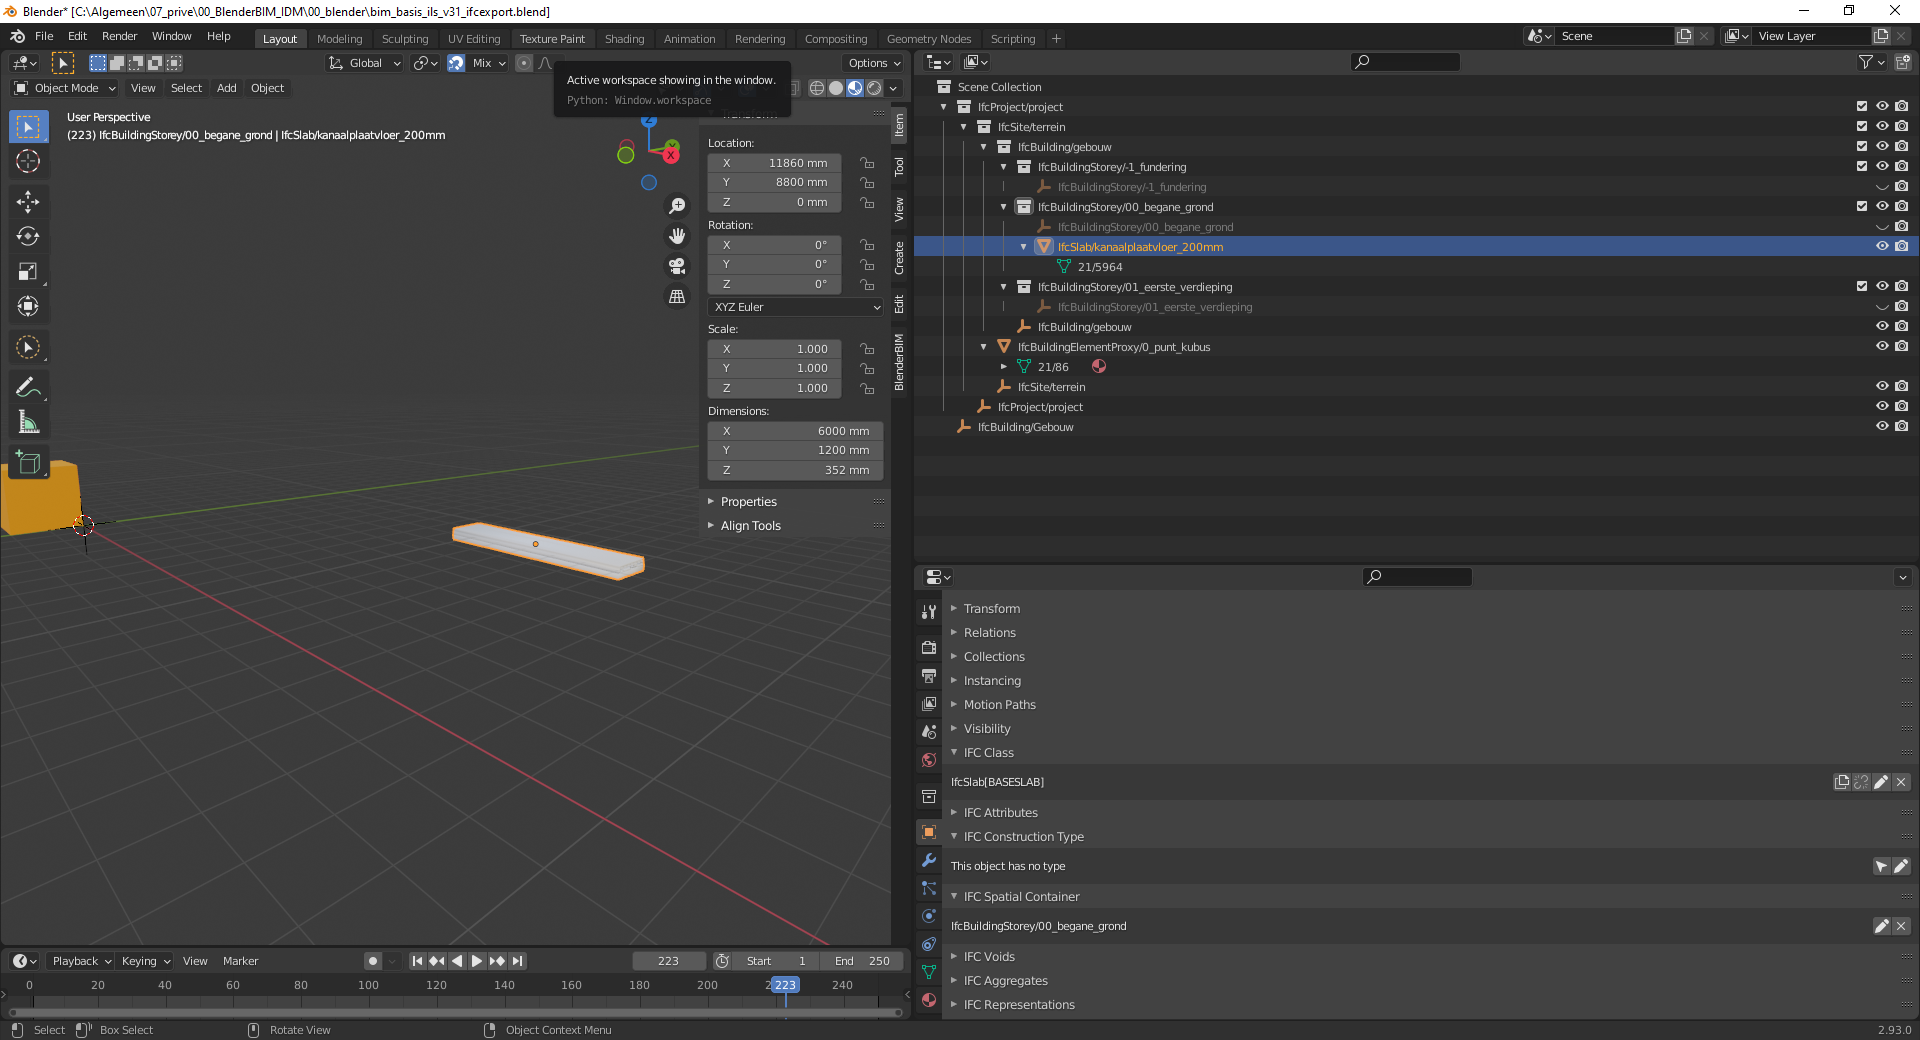
Task: Click the X location field 11860 mm
Action: pos(775,163)
